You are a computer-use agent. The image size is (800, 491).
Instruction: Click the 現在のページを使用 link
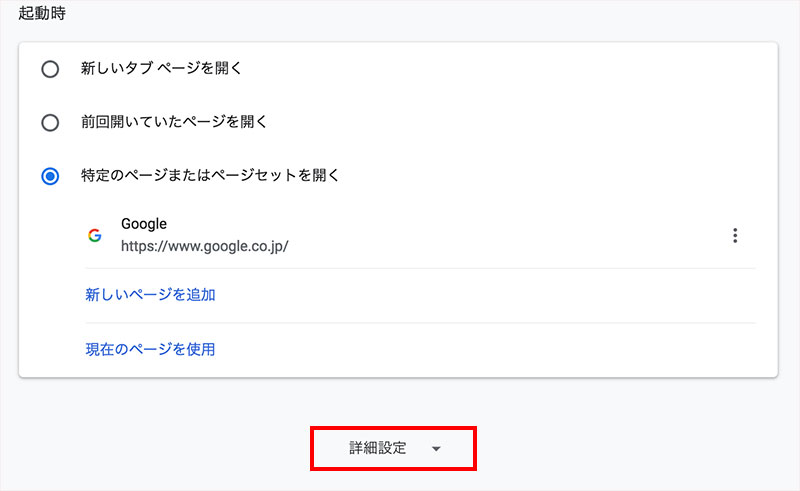[150, 349]
